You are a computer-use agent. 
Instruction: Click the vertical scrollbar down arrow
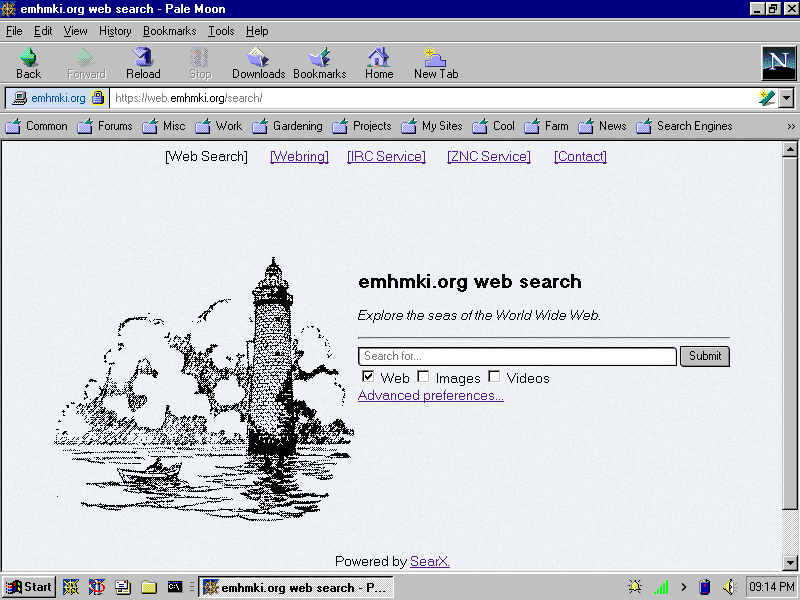[x=790, y=562]
